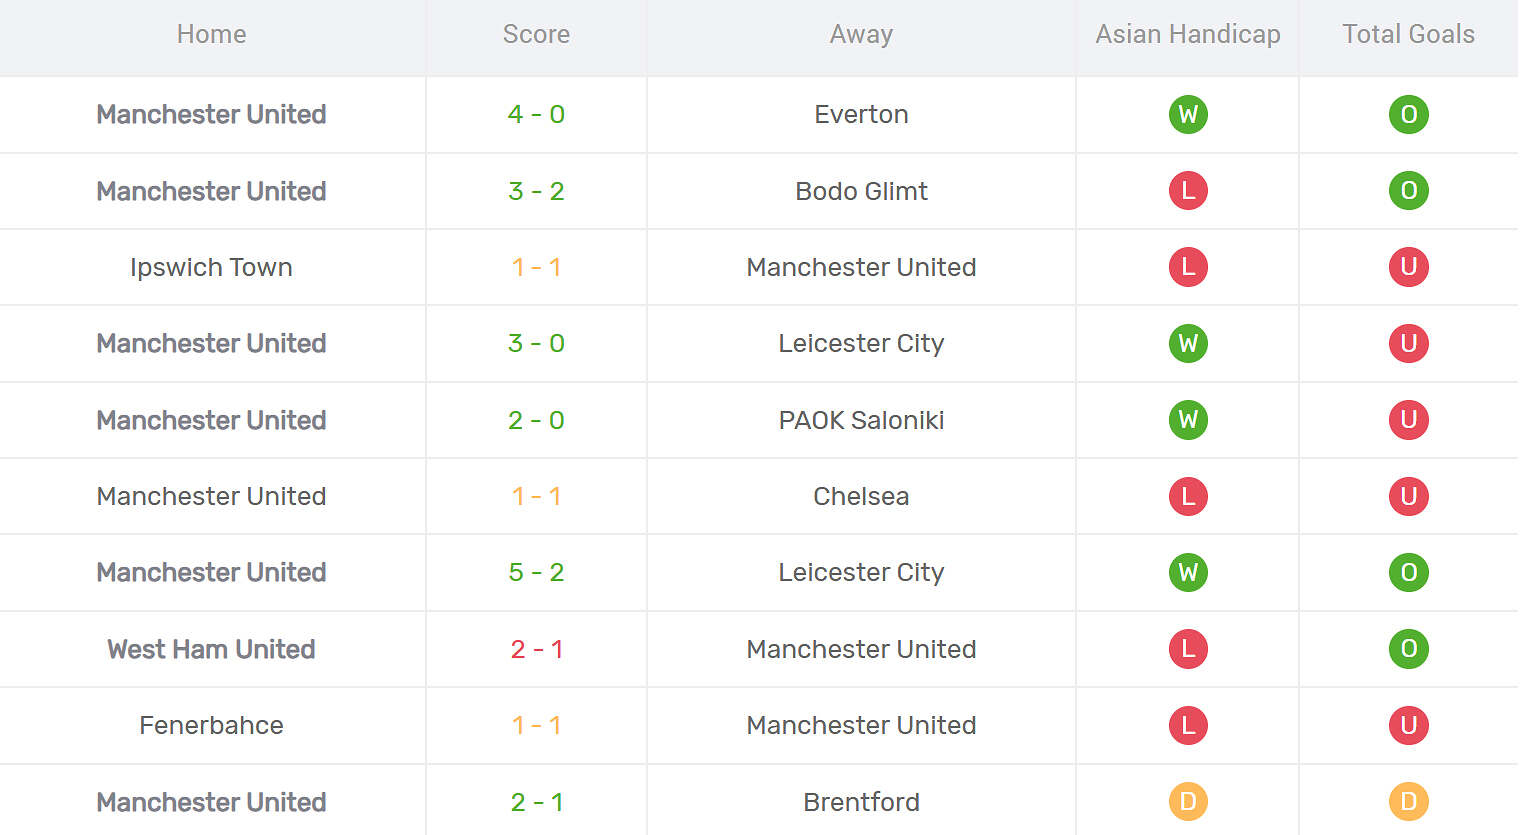The height and width of the screenshot is (835, 1521).
Task: Click the green O total goals badge for the 5 - 2 match
Action: pos(1408,573)
